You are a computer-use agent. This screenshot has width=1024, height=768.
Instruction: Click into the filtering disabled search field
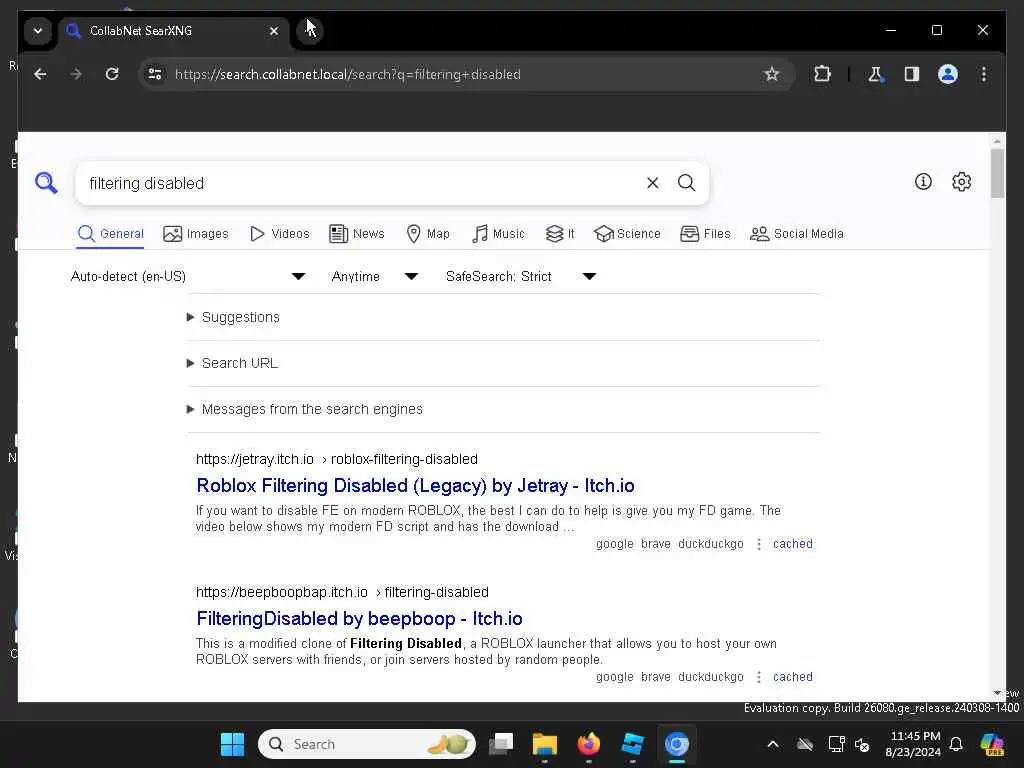point(359,184)
